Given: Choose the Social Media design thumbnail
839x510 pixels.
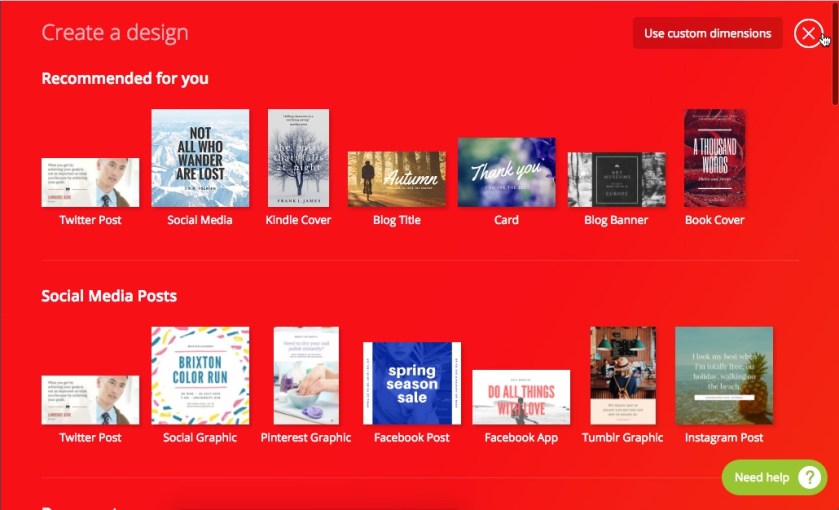Looking at the screenshot, I should pyautogui.click(x=200, y=158).
